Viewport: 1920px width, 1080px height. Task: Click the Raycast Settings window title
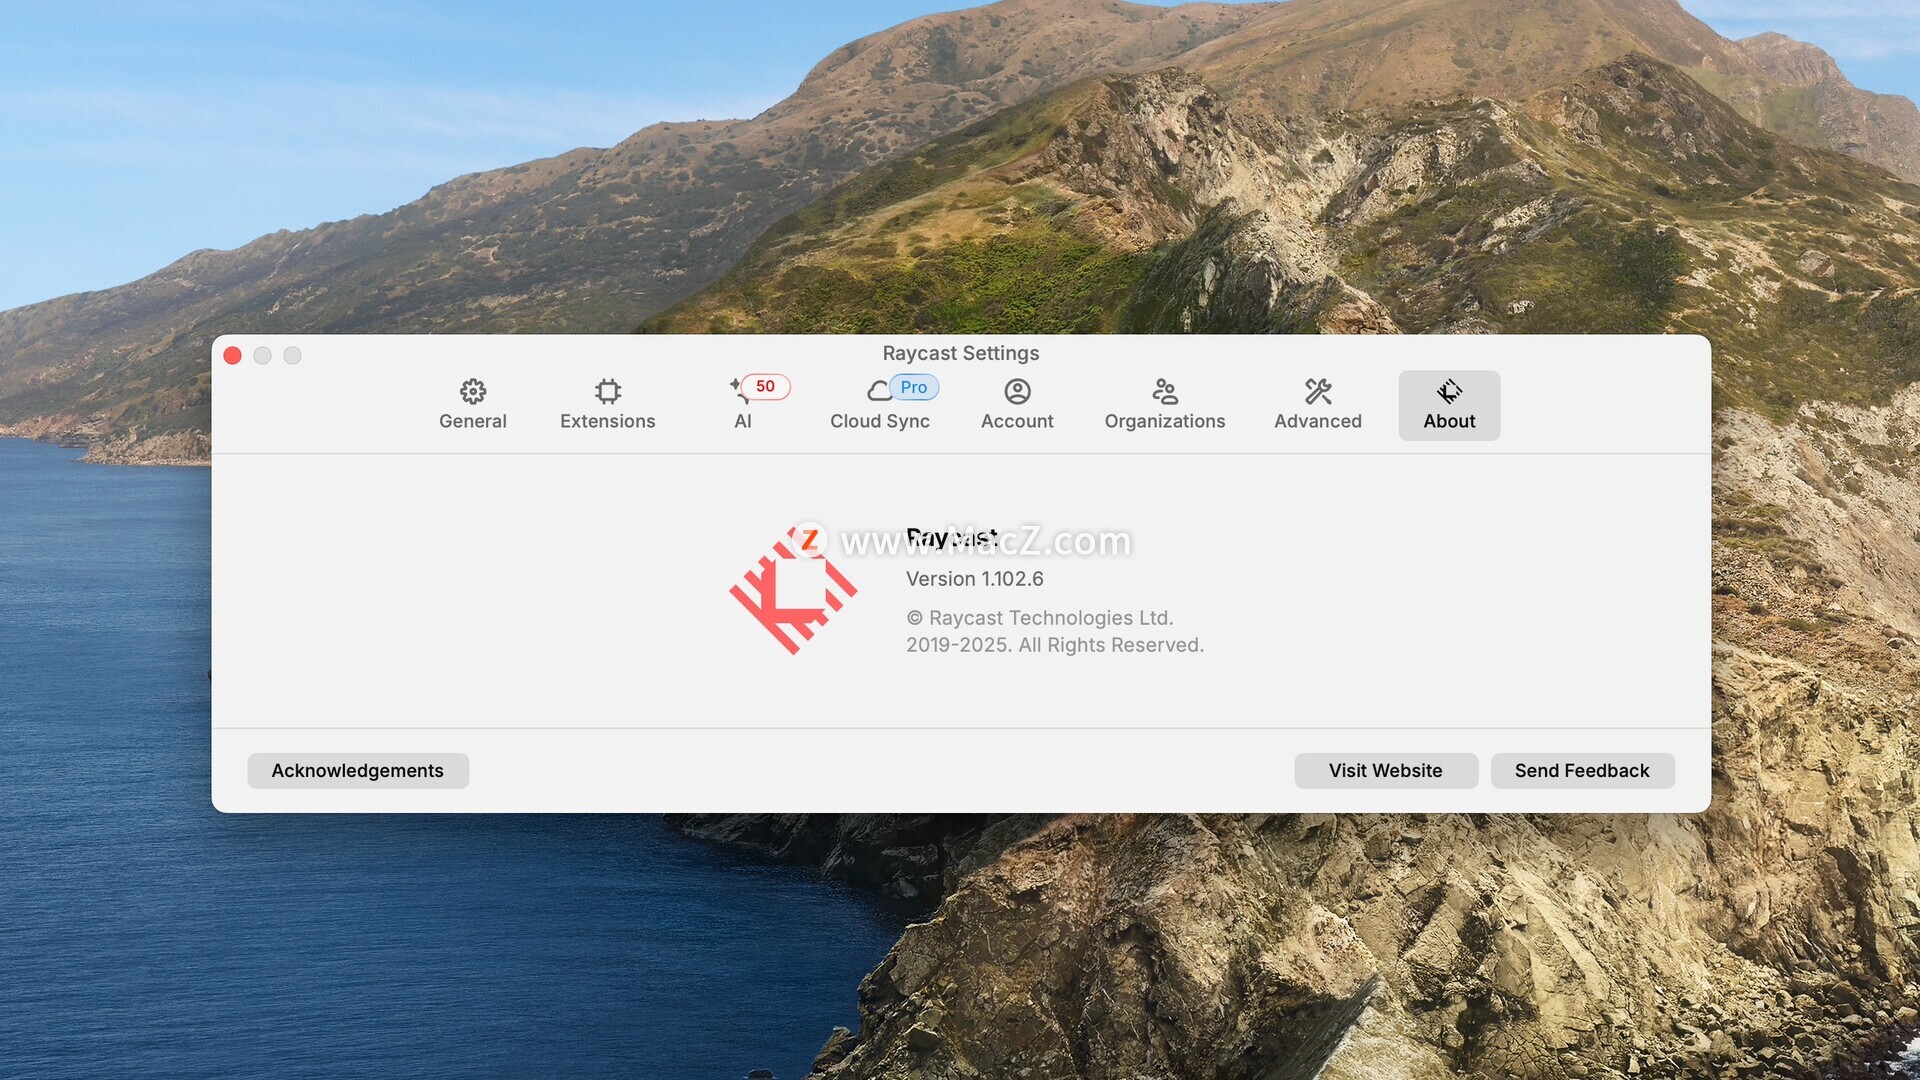961,353
